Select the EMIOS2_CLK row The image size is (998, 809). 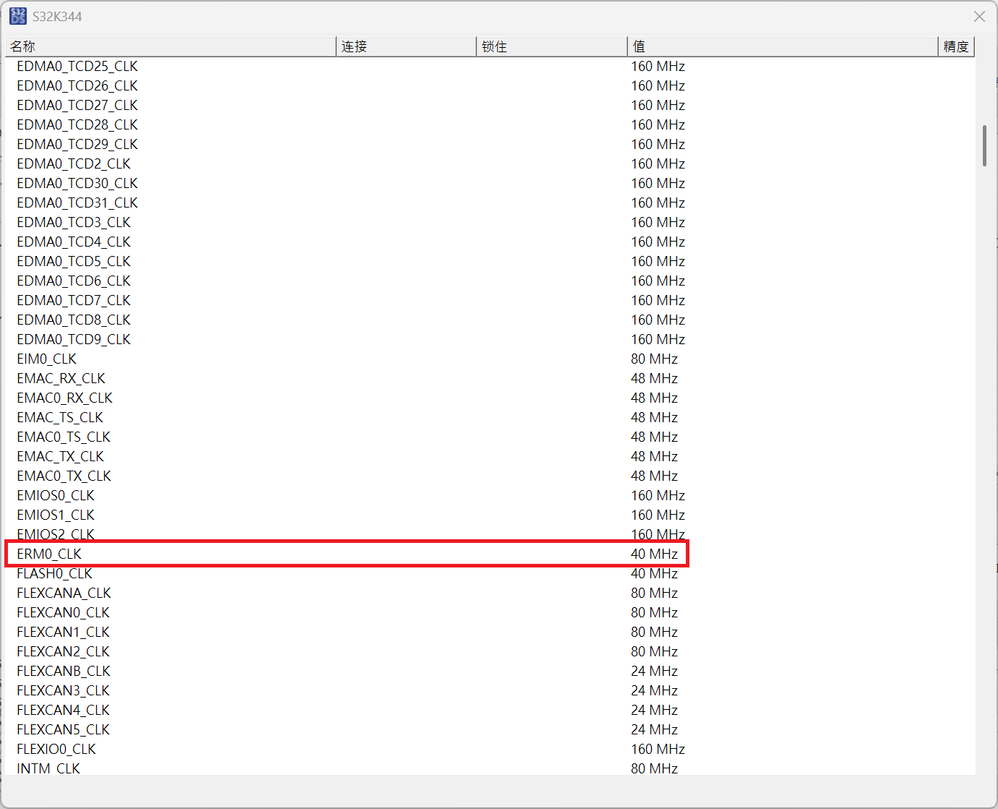(x=490, y=535)
